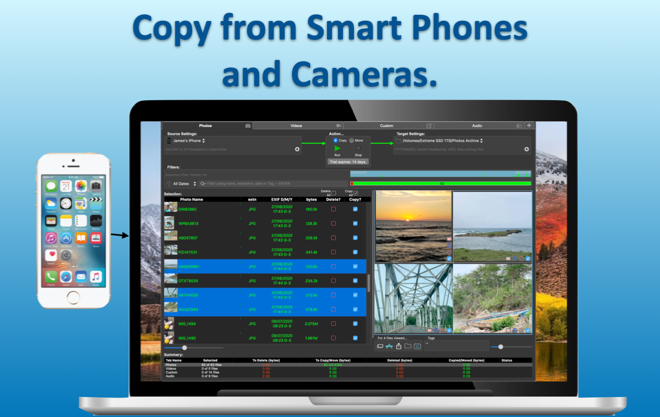Switch to the Videos tab
This screenshot has width=660, height=417.
point(296,126)
